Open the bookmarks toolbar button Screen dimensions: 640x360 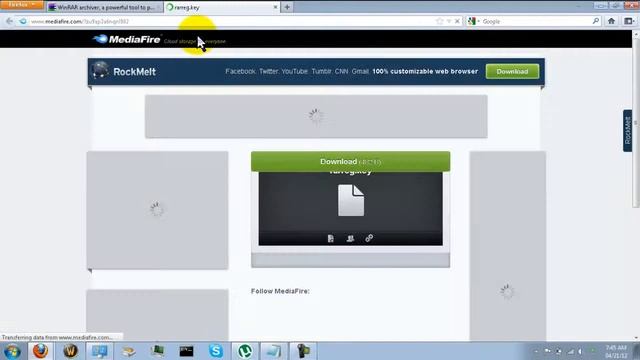629,21
